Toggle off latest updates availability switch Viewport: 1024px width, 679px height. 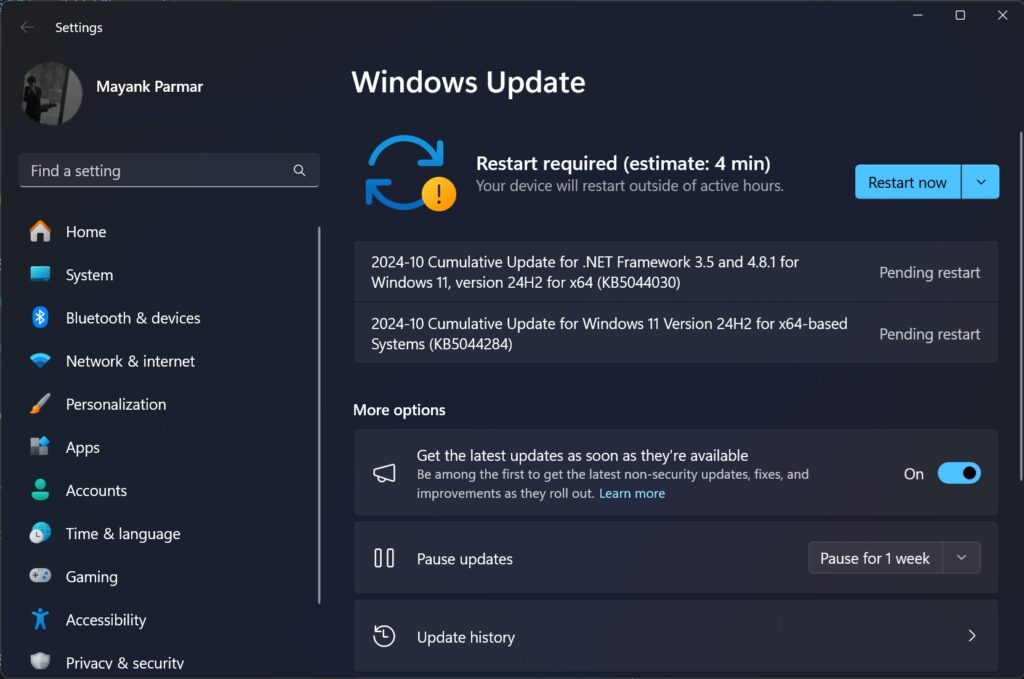(x=958, y=473)
